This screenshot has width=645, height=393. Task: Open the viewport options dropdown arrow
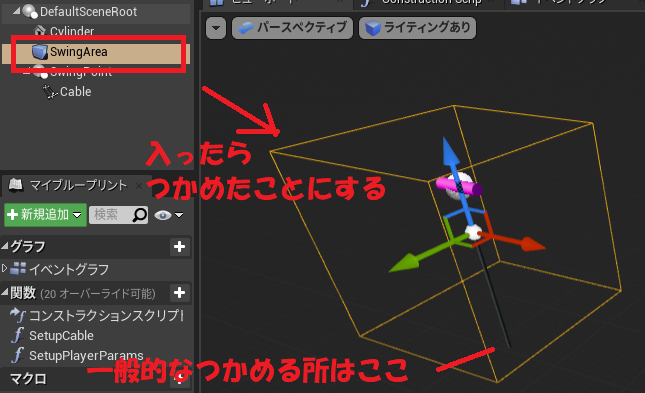point(216,28)
